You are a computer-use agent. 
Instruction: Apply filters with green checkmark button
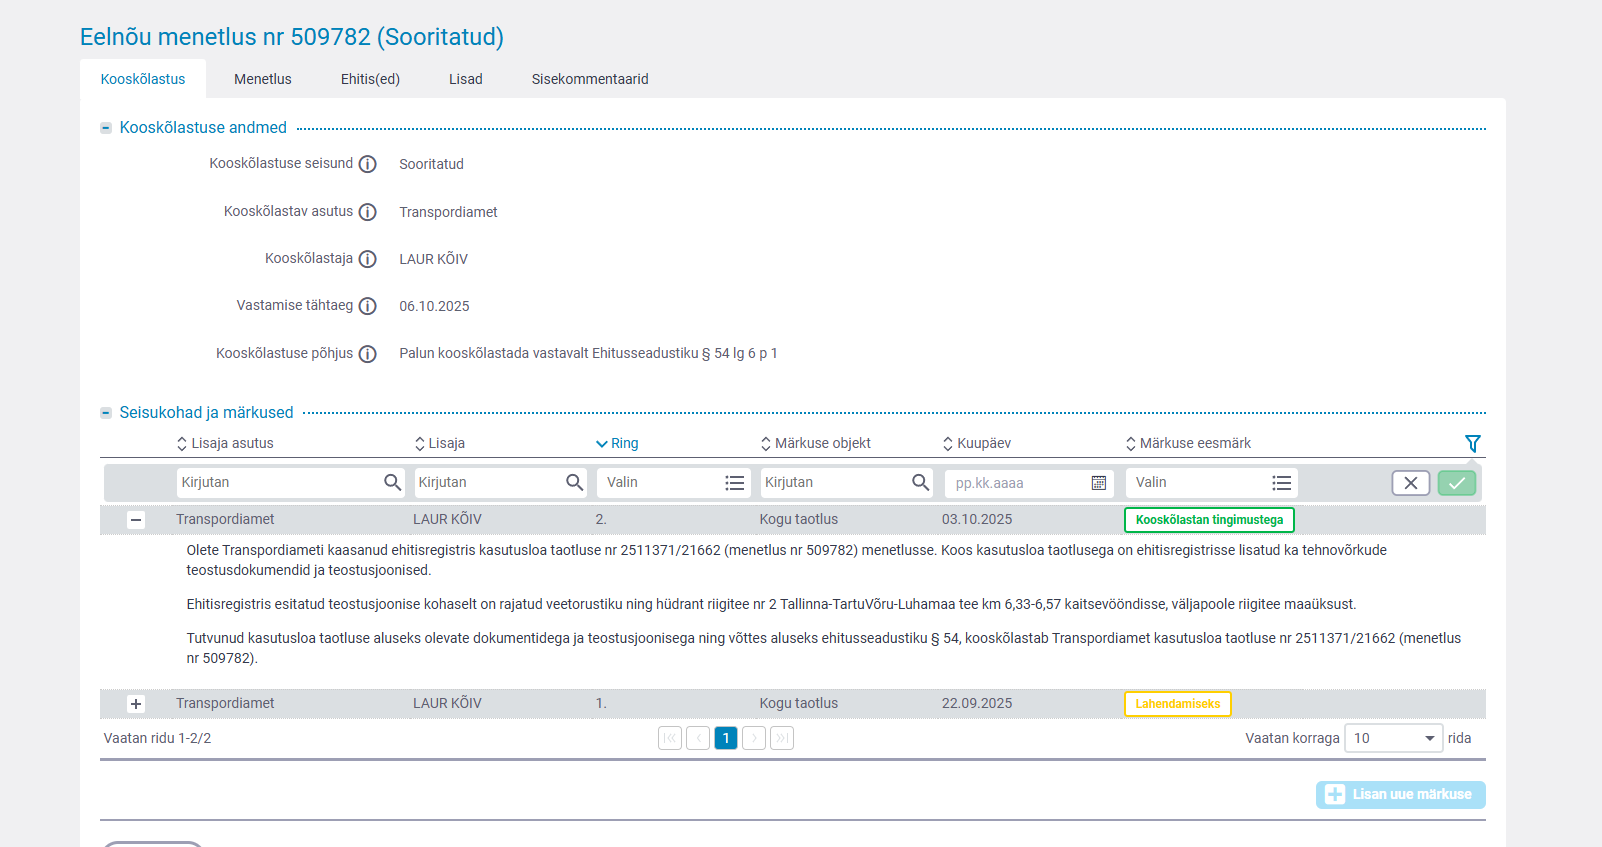[1456, 483]
